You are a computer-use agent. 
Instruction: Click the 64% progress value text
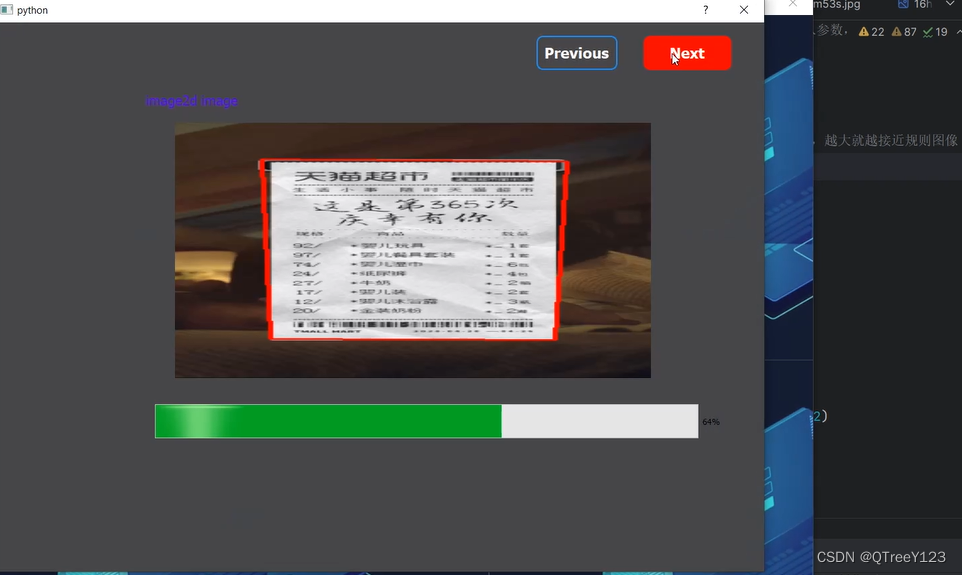[x=711, y=422]
